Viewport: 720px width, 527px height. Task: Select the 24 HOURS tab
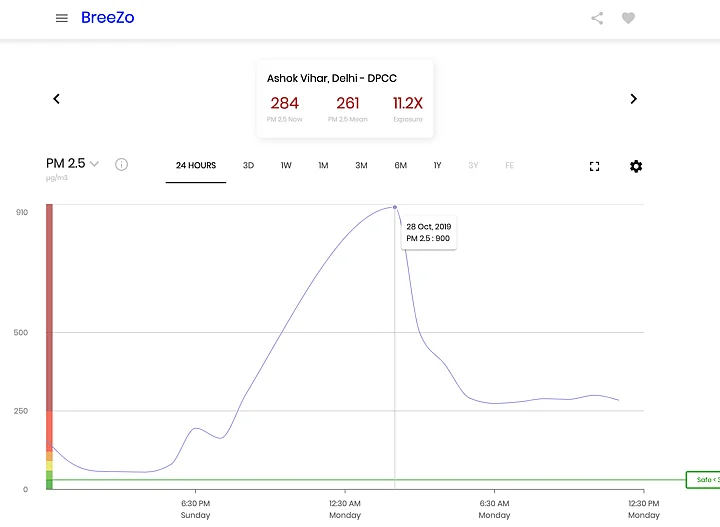196,166
